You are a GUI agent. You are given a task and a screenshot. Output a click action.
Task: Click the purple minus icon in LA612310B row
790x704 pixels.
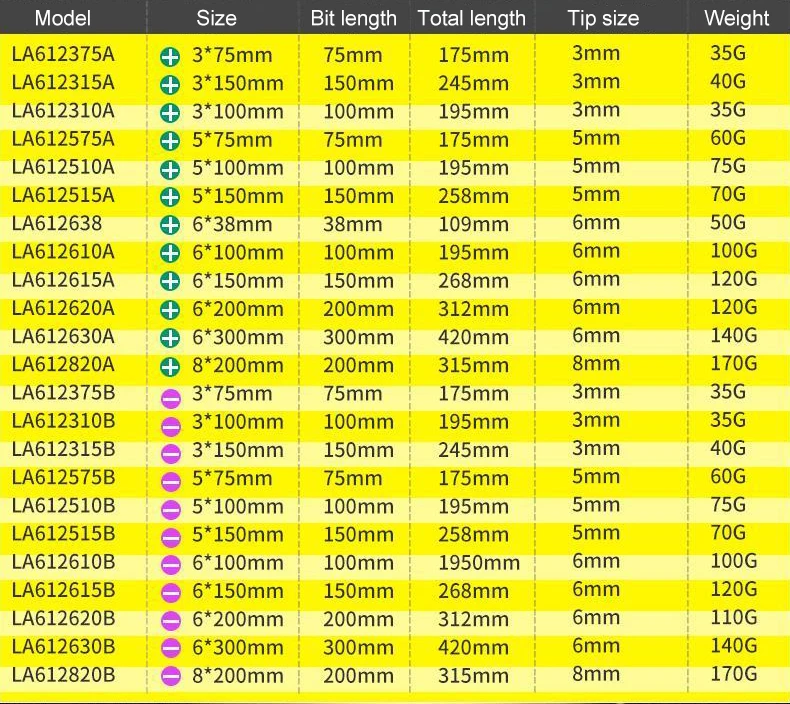click(171, 427)
